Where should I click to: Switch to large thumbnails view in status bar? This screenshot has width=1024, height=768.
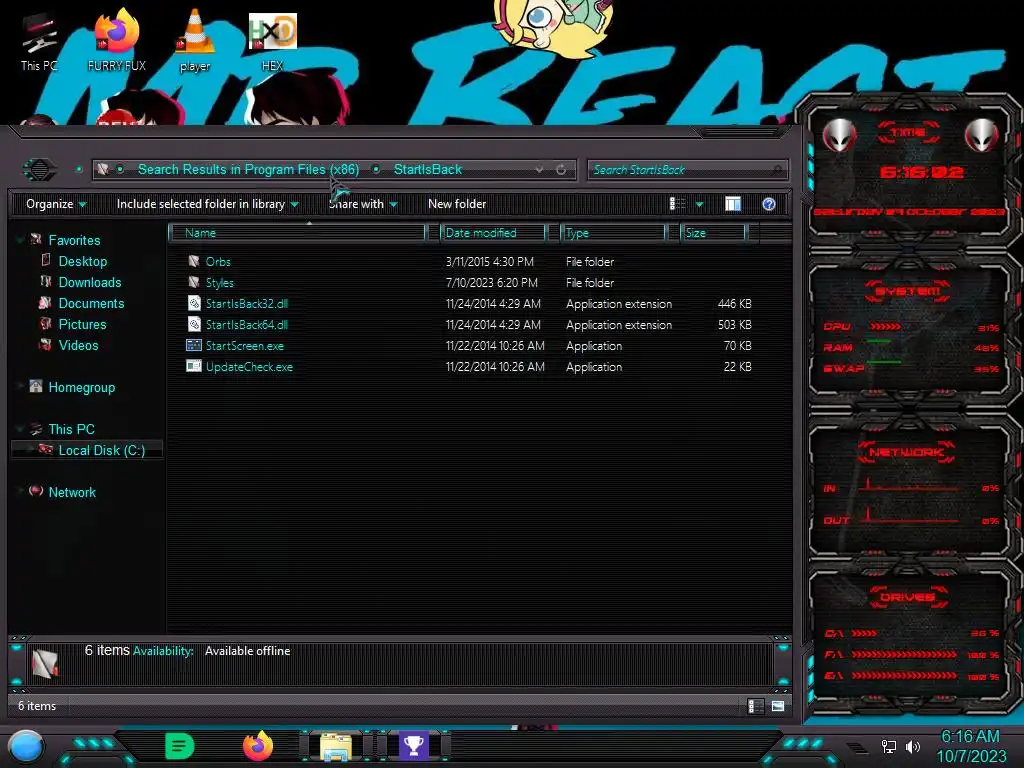(777, 706)
